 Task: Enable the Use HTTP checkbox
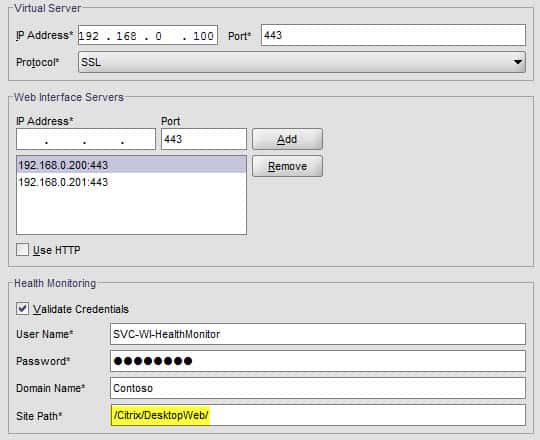click(x=22, y=250)
